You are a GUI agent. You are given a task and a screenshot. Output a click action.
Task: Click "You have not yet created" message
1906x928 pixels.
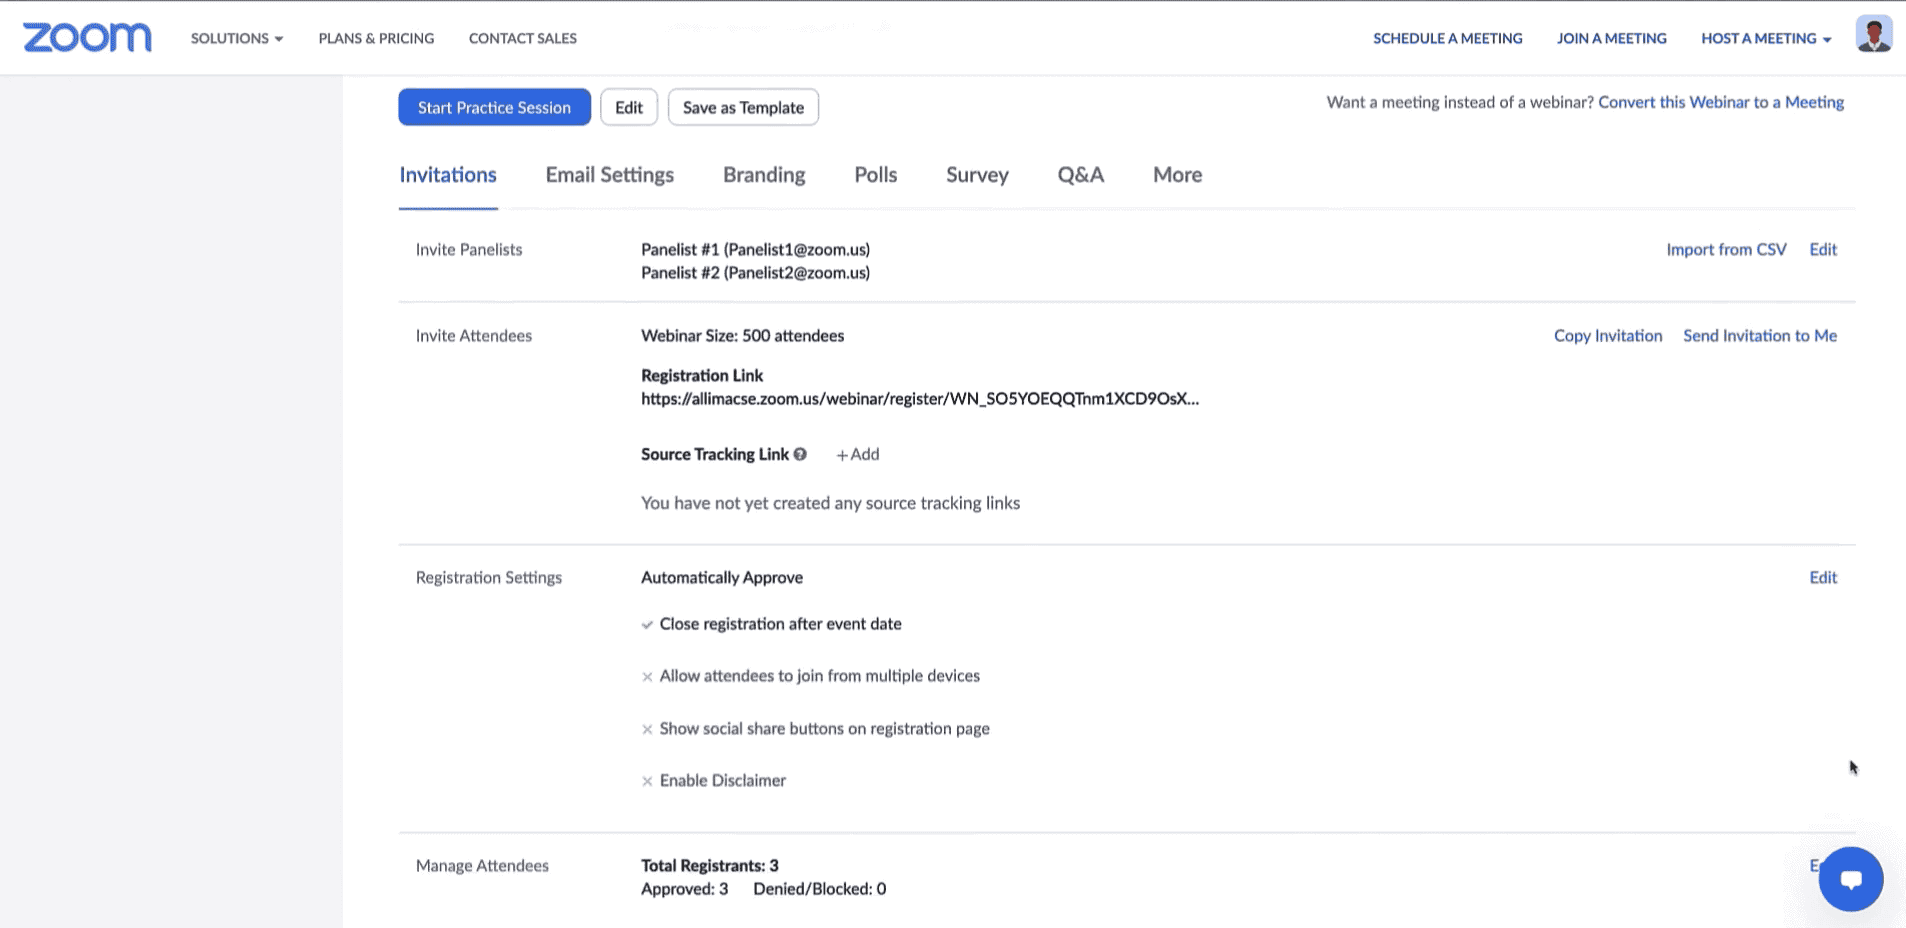pos(830,503)
